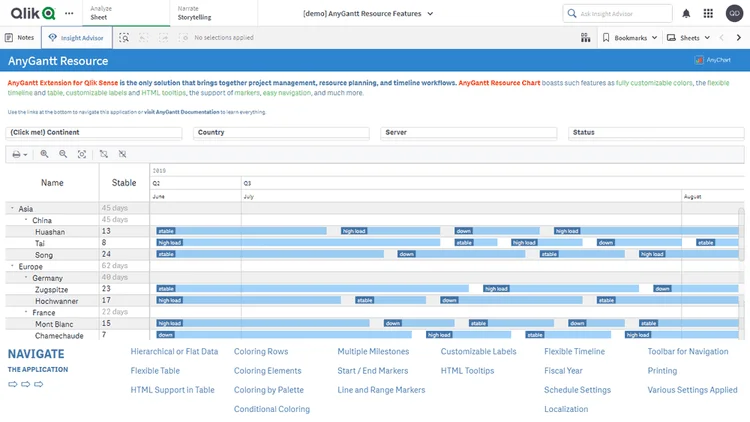Open smart search selections tool
Image resolution: width=750 pixels, height=422 pixels.
(124, 37)
